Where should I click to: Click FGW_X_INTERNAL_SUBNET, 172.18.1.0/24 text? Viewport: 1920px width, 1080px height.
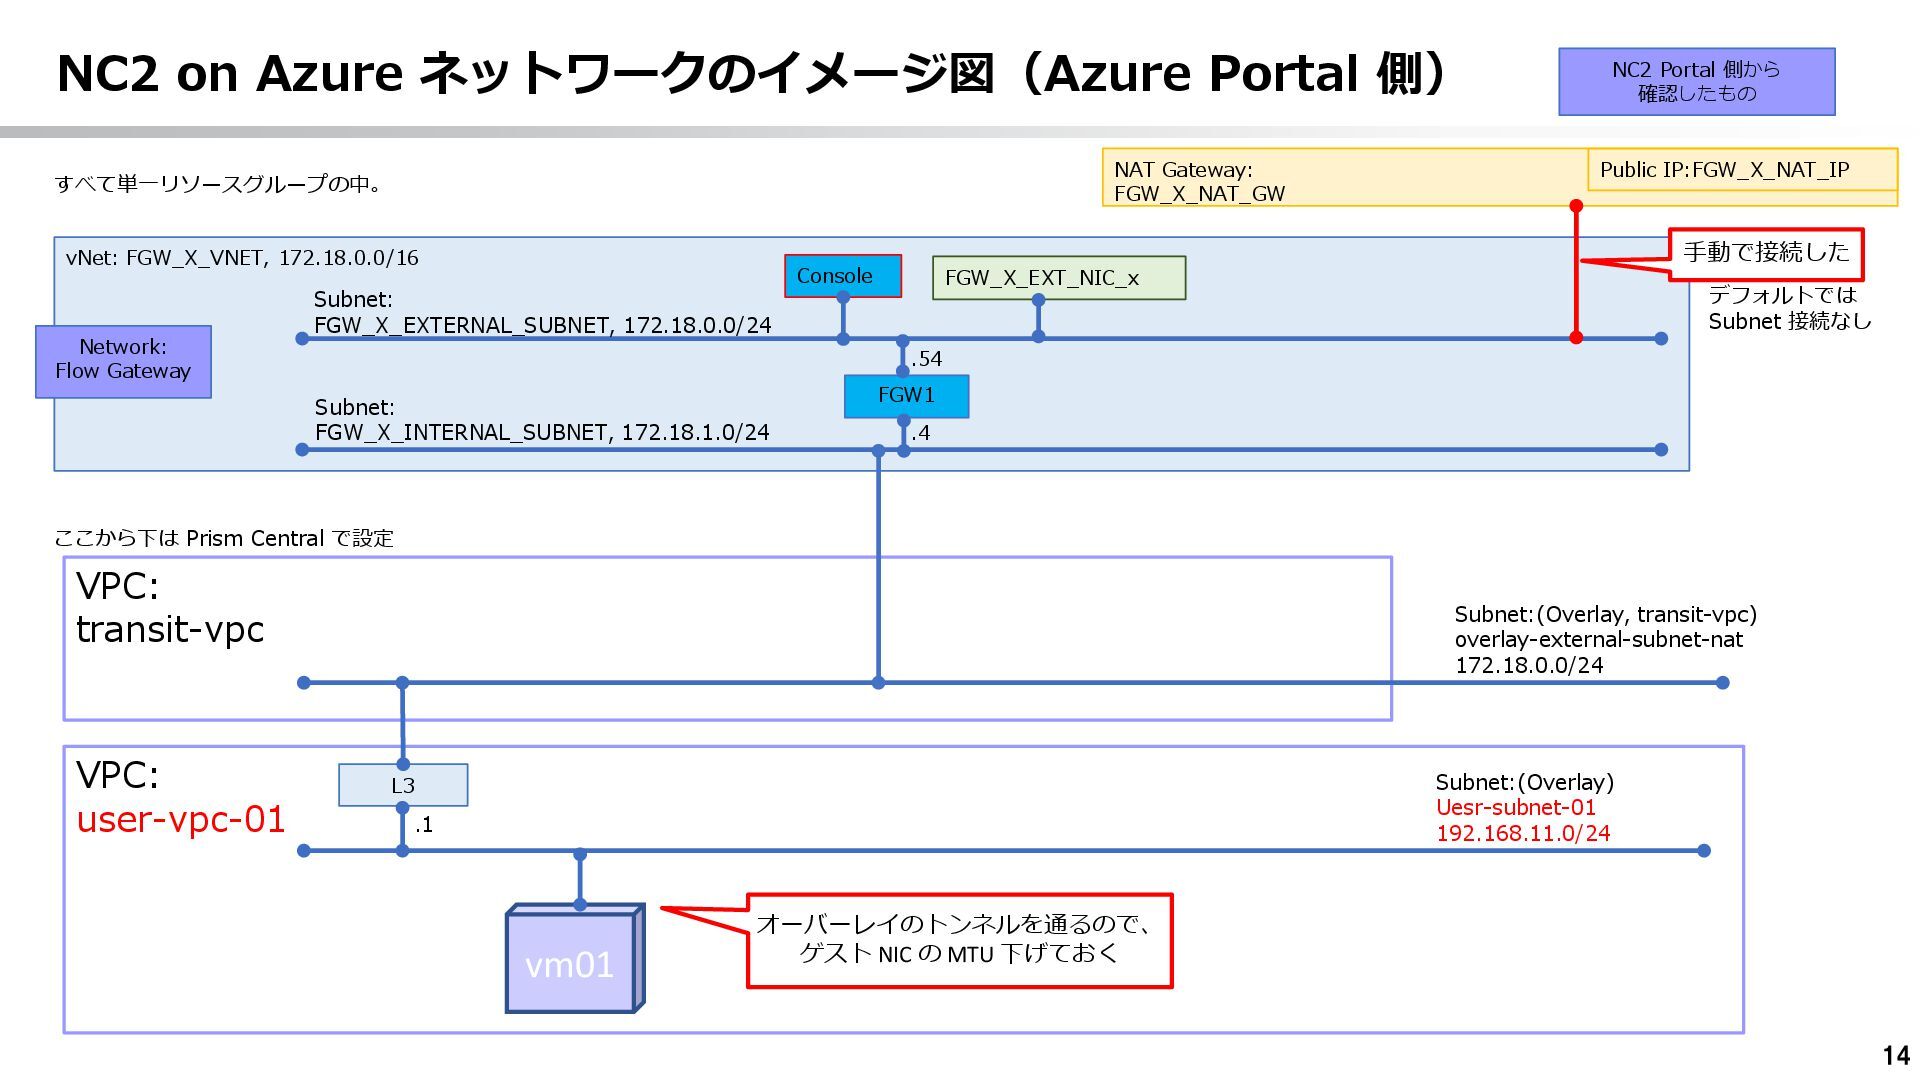(542, 432)
